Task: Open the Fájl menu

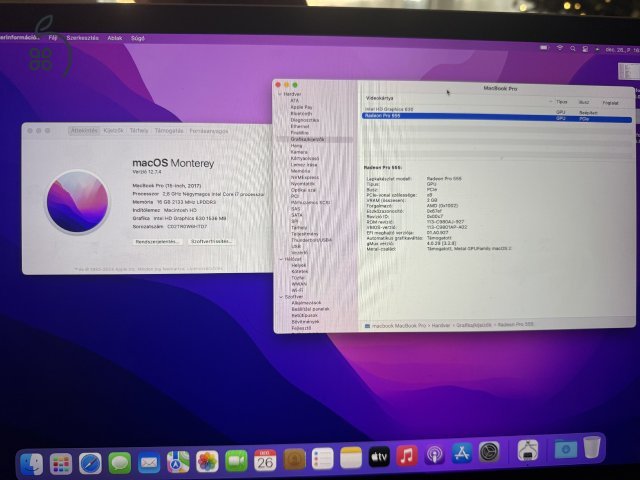Action: 53,38
